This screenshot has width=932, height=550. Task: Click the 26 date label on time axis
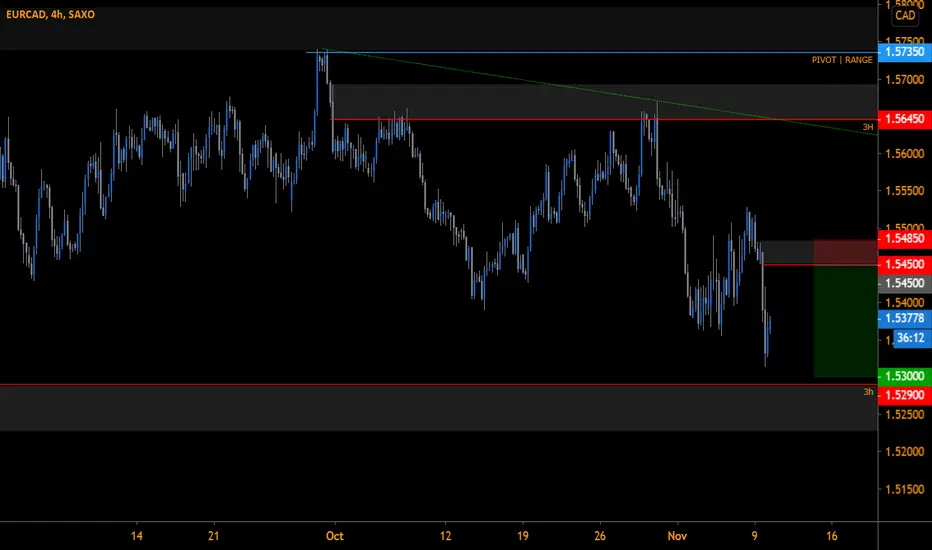(x=600, y=536)
